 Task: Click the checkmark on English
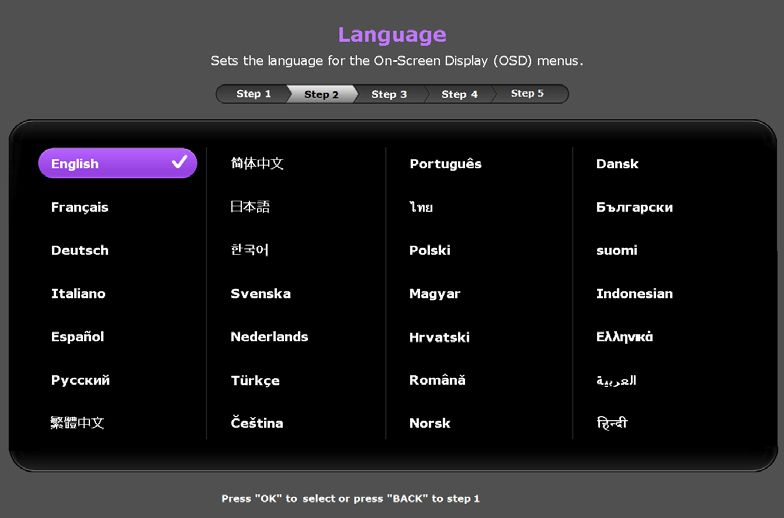click(x=180, y=162)
